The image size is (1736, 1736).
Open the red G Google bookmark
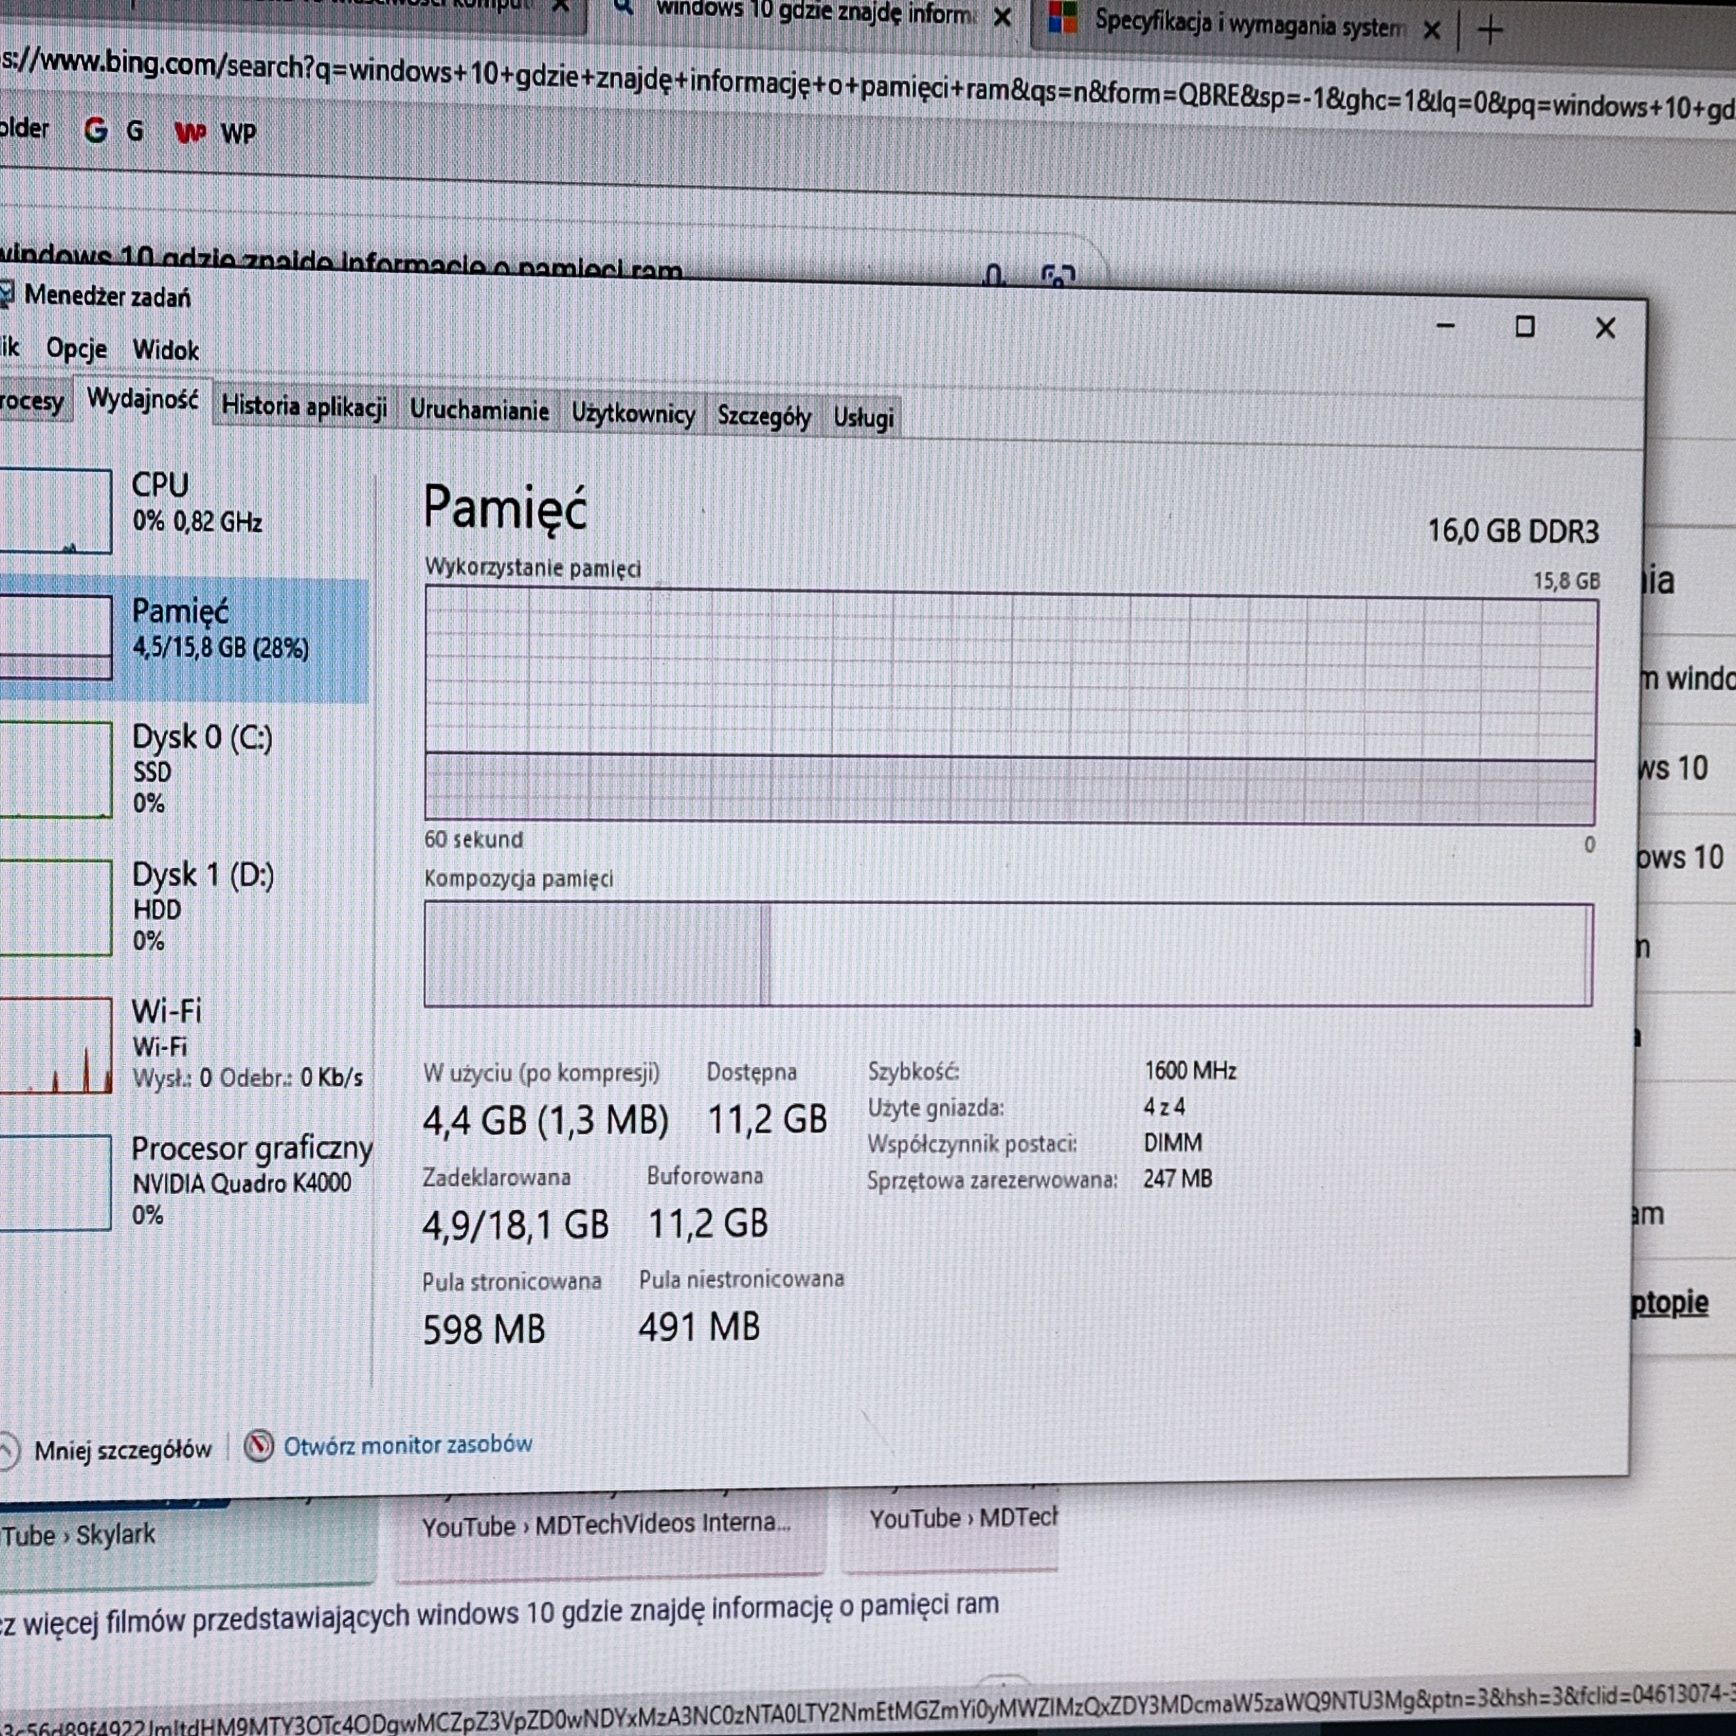(x=95, y=129)
